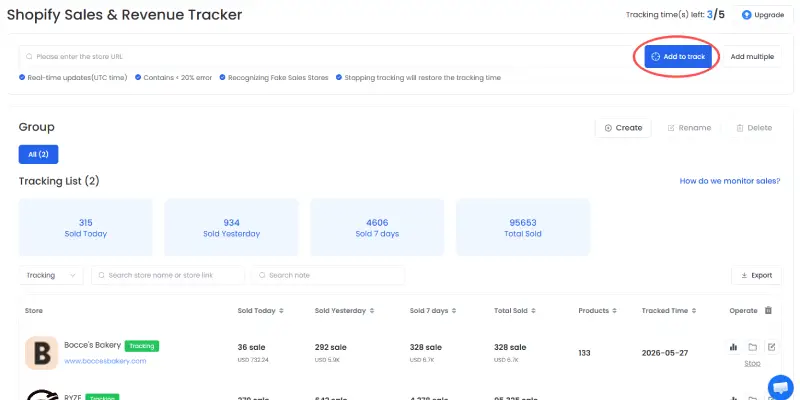Click Recognizing Fake Sales Stores text
Screen dimensions: 800x400
[278, 78]
